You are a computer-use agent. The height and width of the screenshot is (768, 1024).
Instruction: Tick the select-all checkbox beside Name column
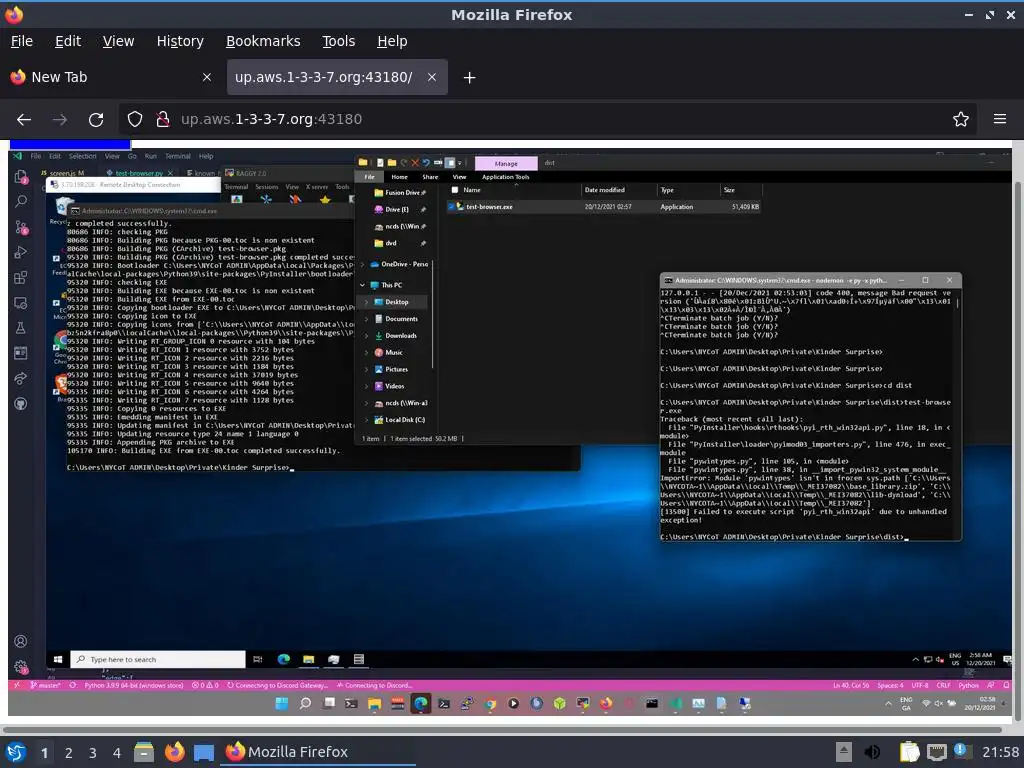coord(455,190)
